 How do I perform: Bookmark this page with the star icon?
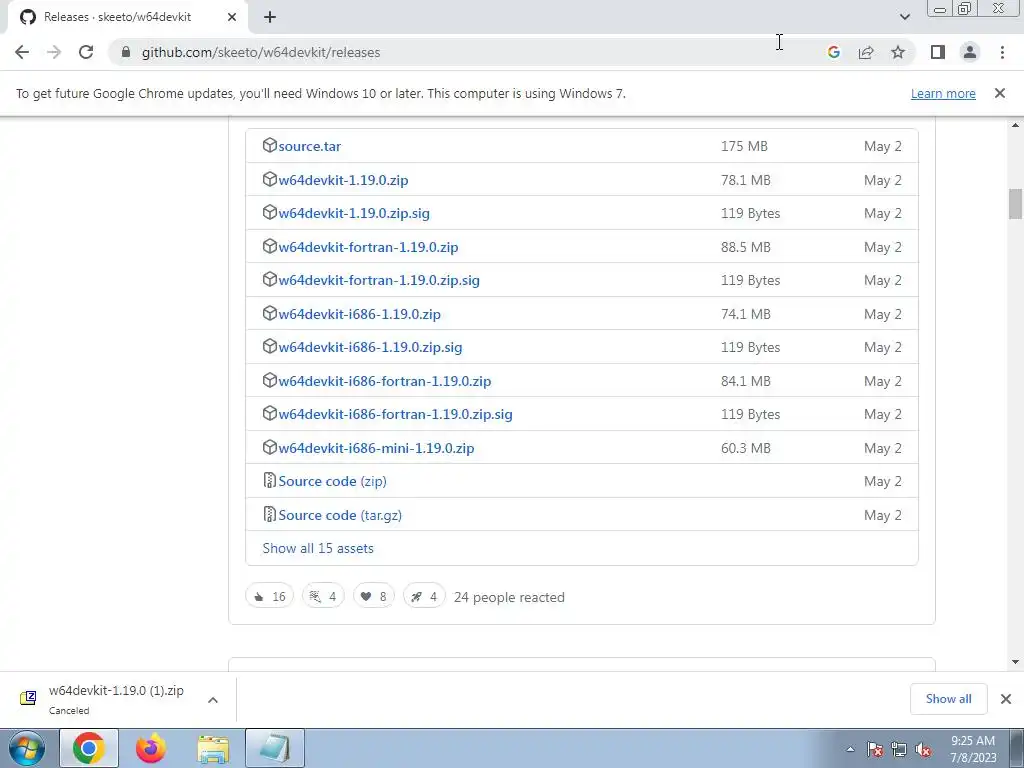click(x=898, y=52)
